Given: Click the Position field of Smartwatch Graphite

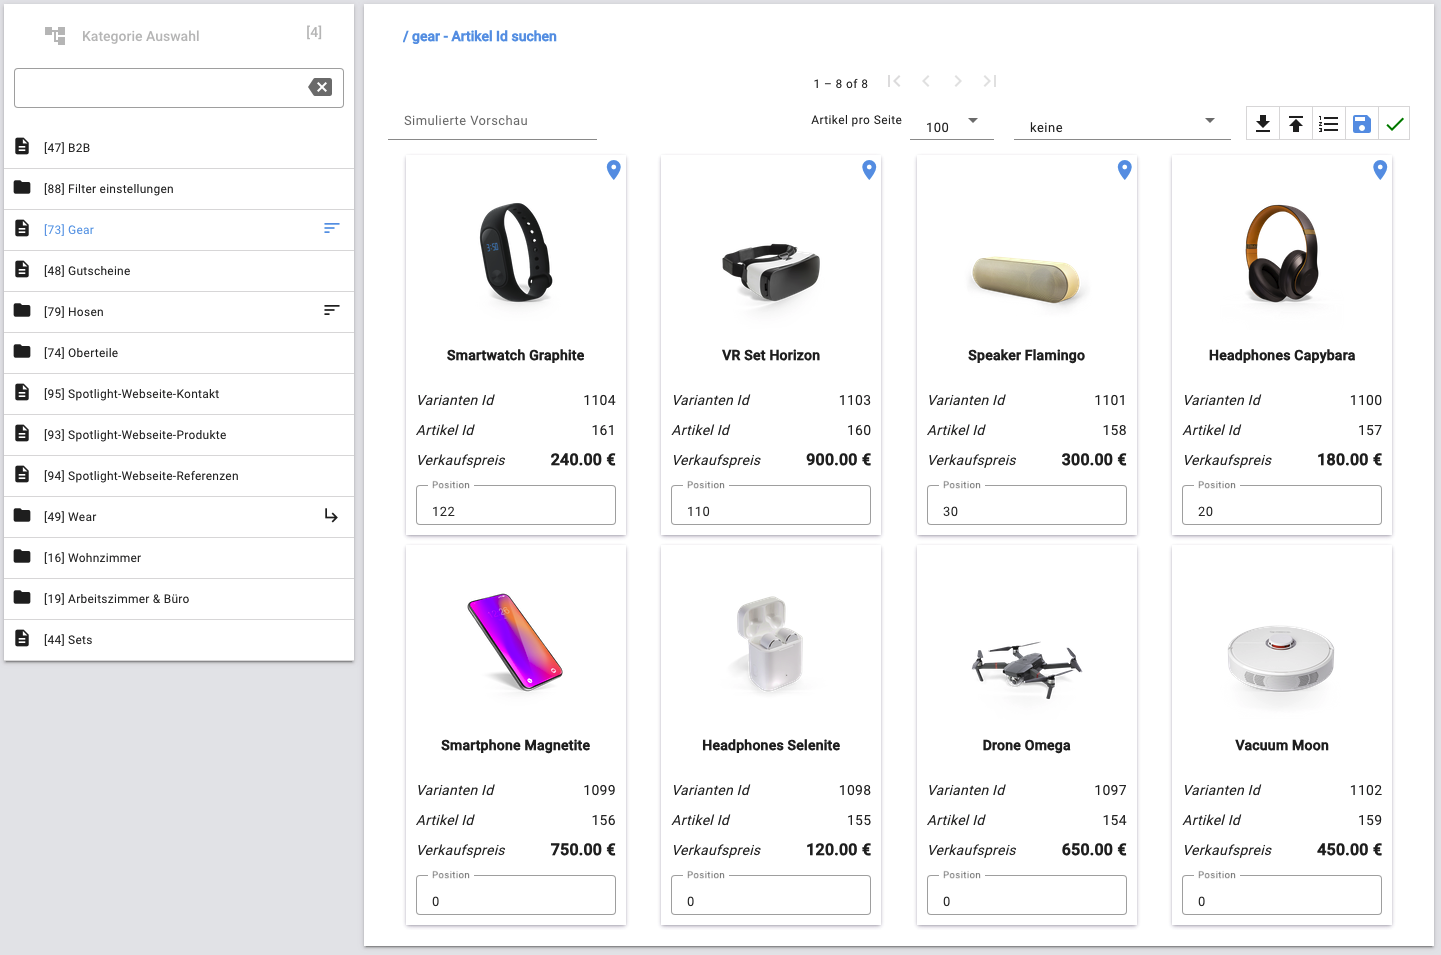Looking at the screenshot, I should pyautogui.click(x=515, y=505).
